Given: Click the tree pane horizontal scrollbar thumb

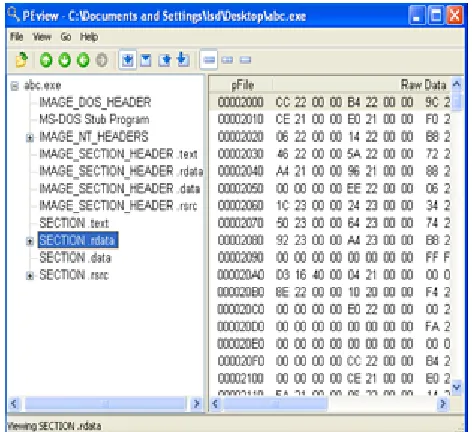Looking at the screenshot, I should click(105, 404).
